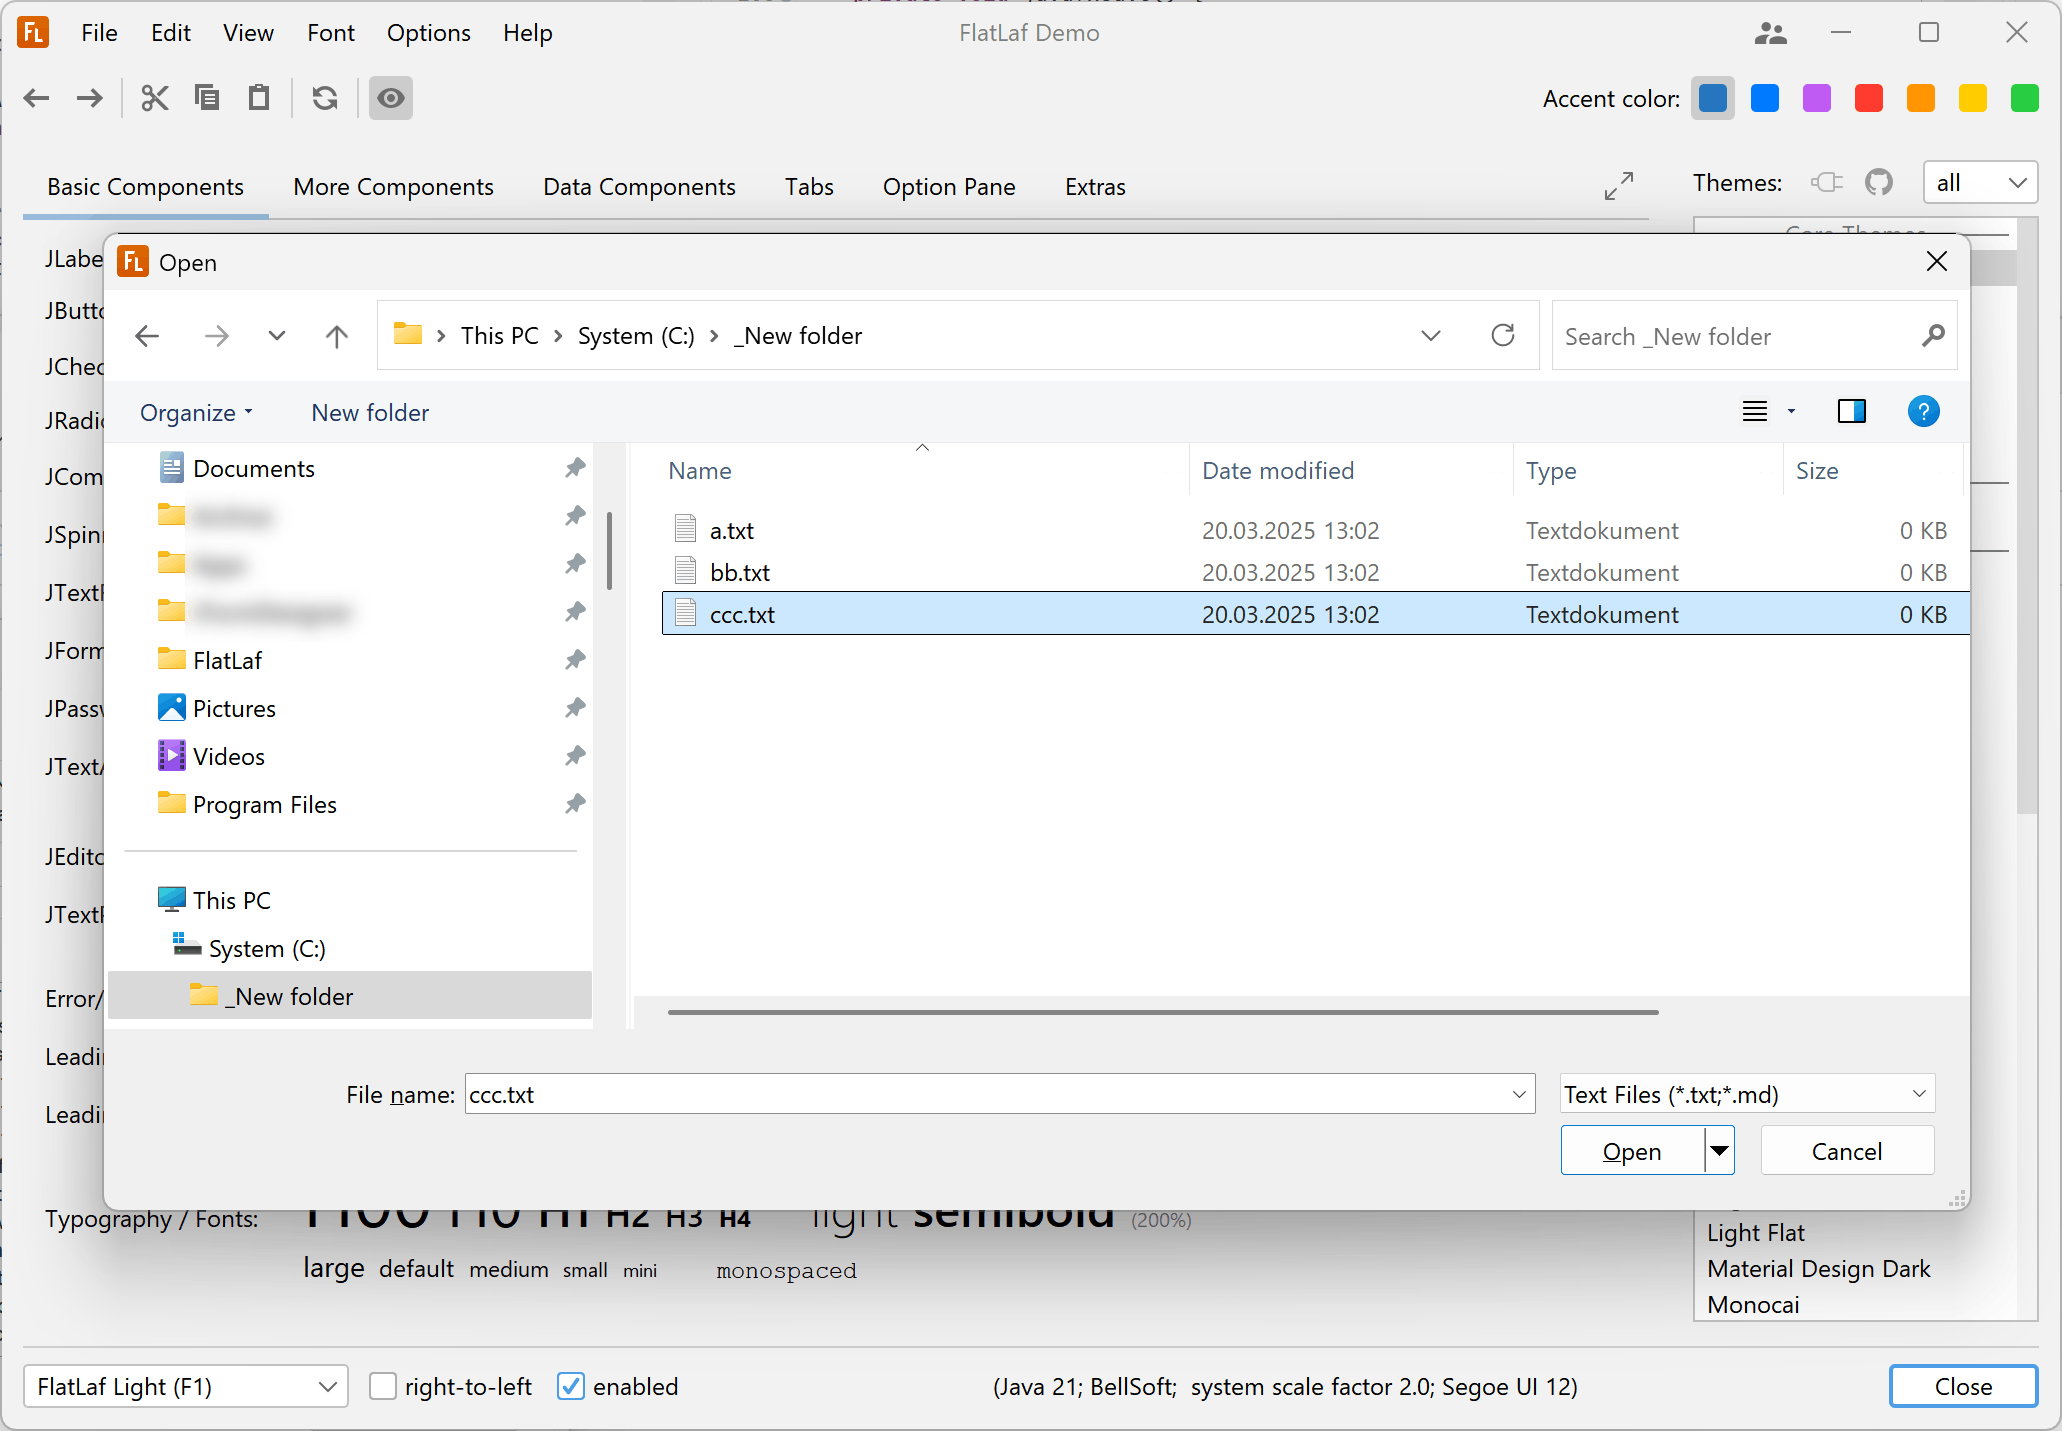Select the red accent color
Screen dimensions: 2062x1431
tap(1869, 98)
